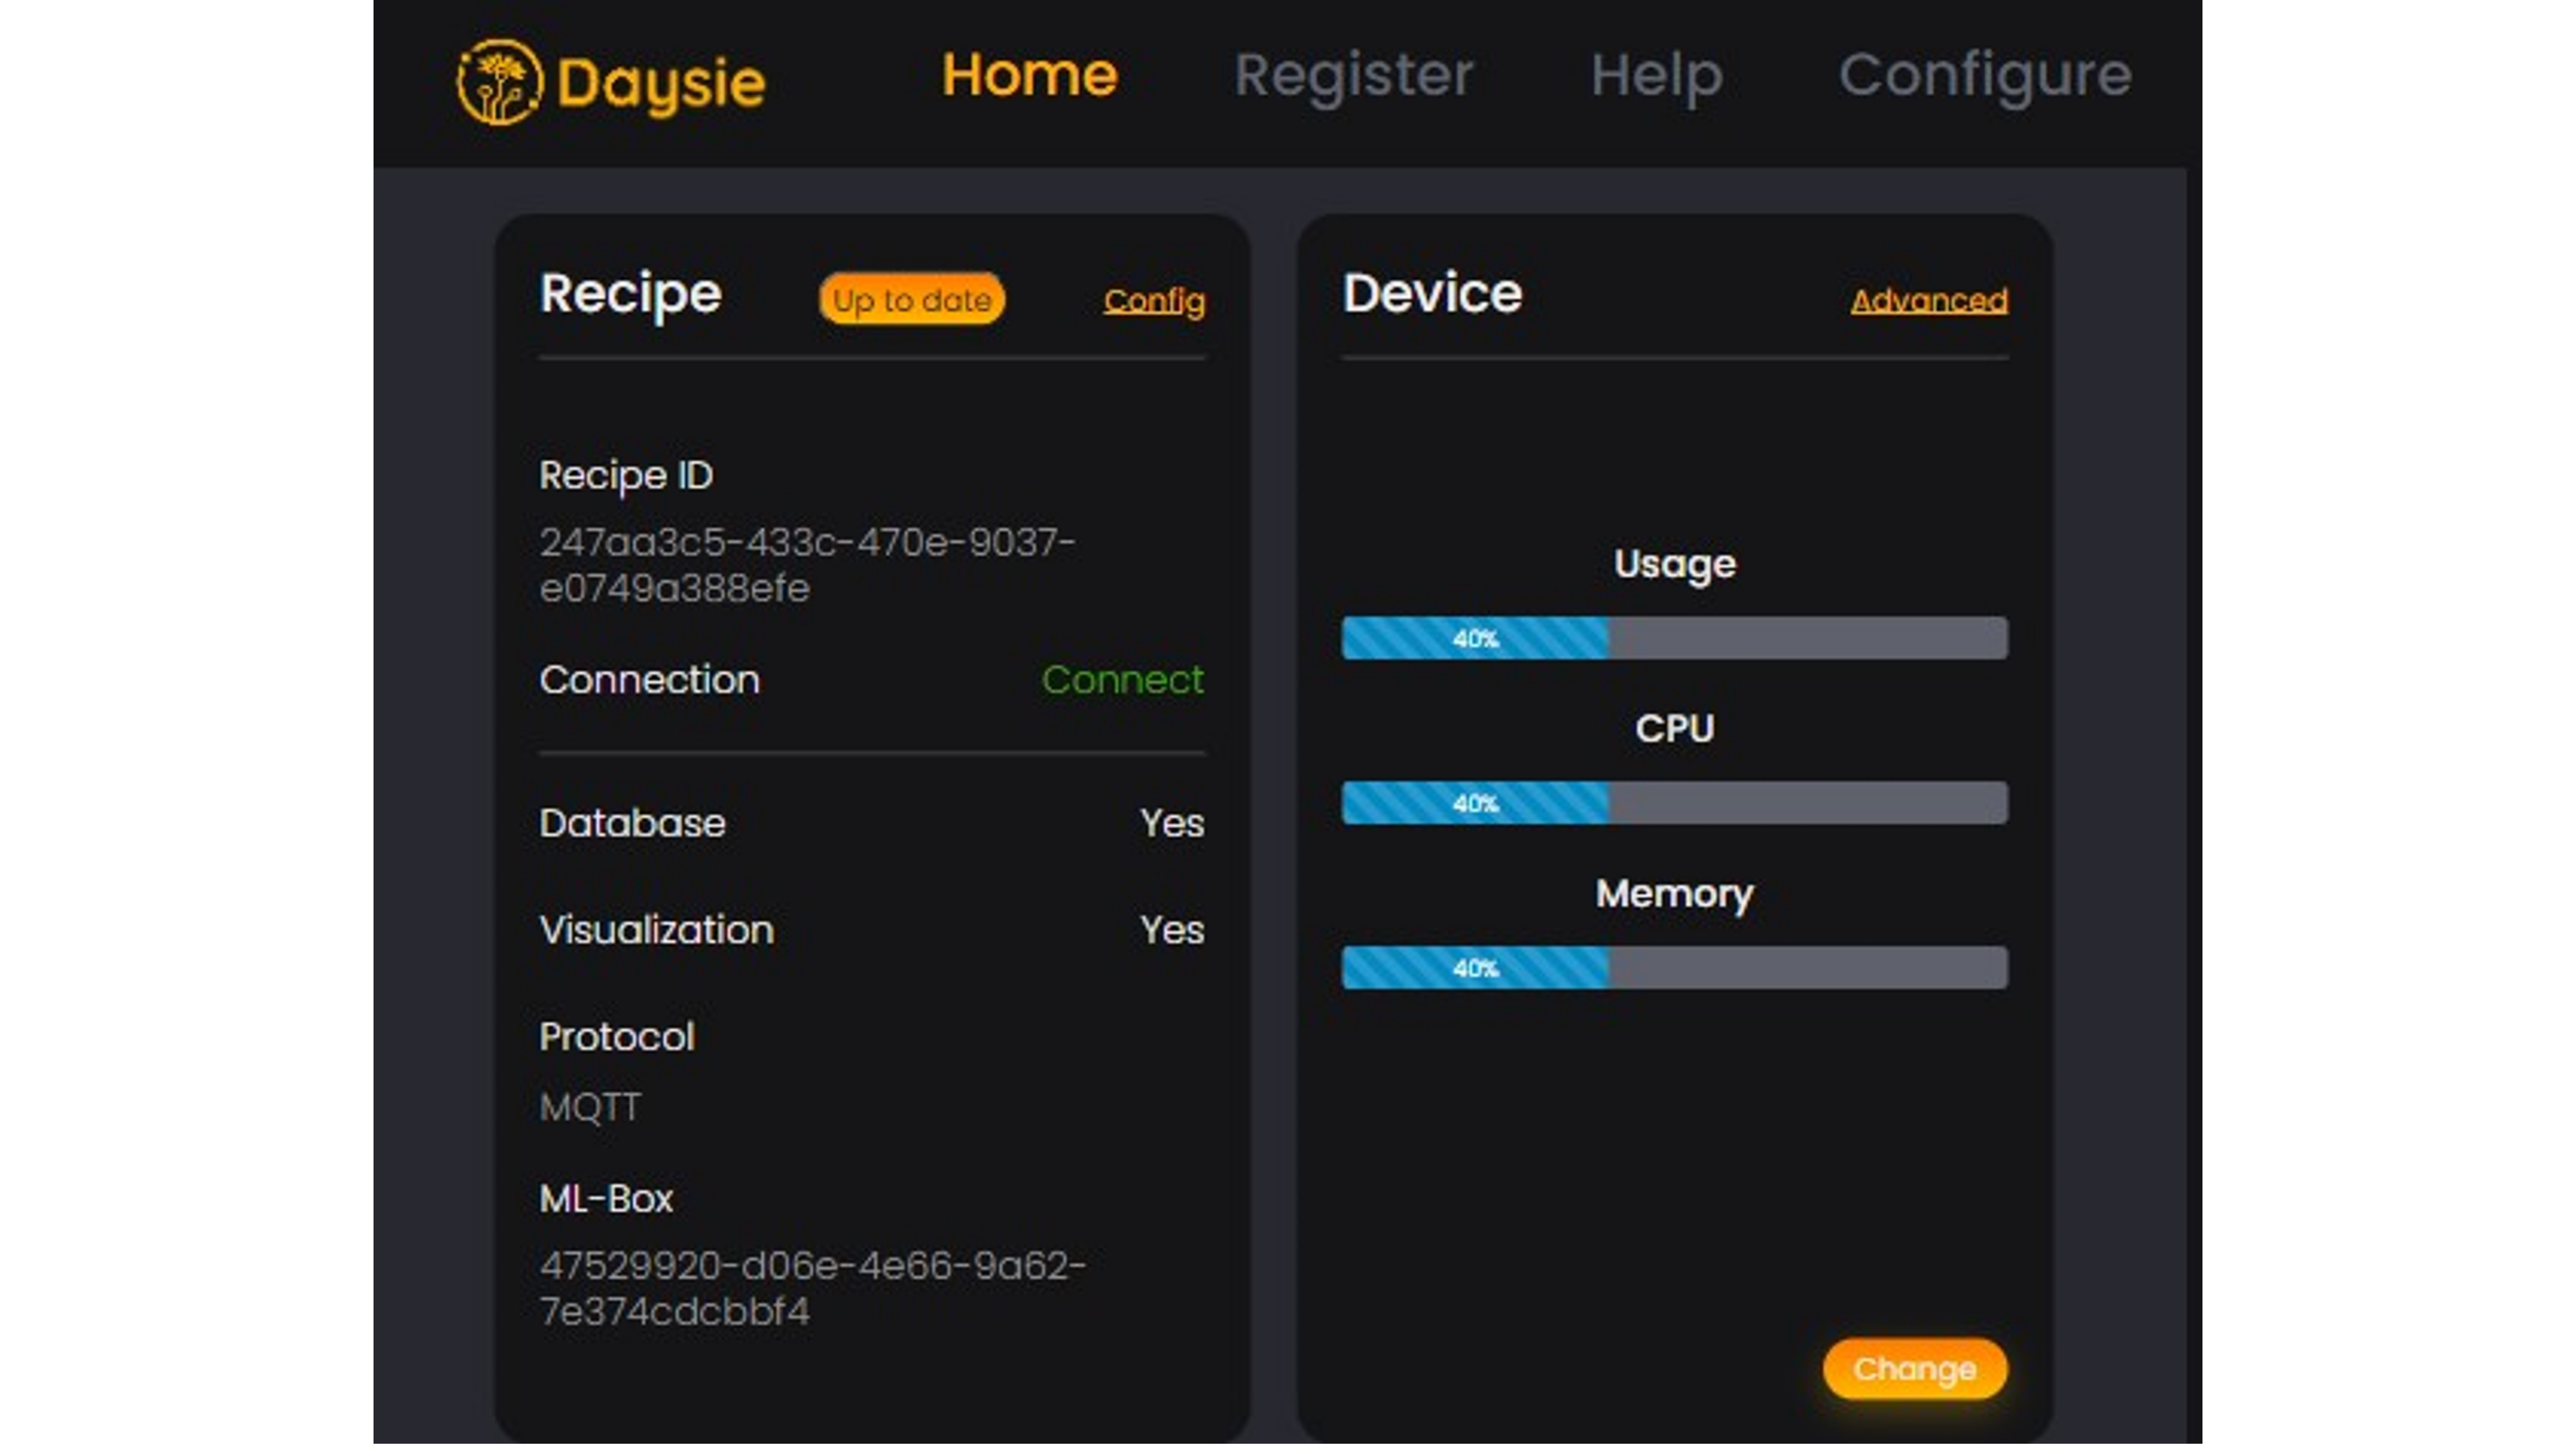Click the CPU progress bar
The width and height of the screenshot is (2576, 1449).
1674,803
